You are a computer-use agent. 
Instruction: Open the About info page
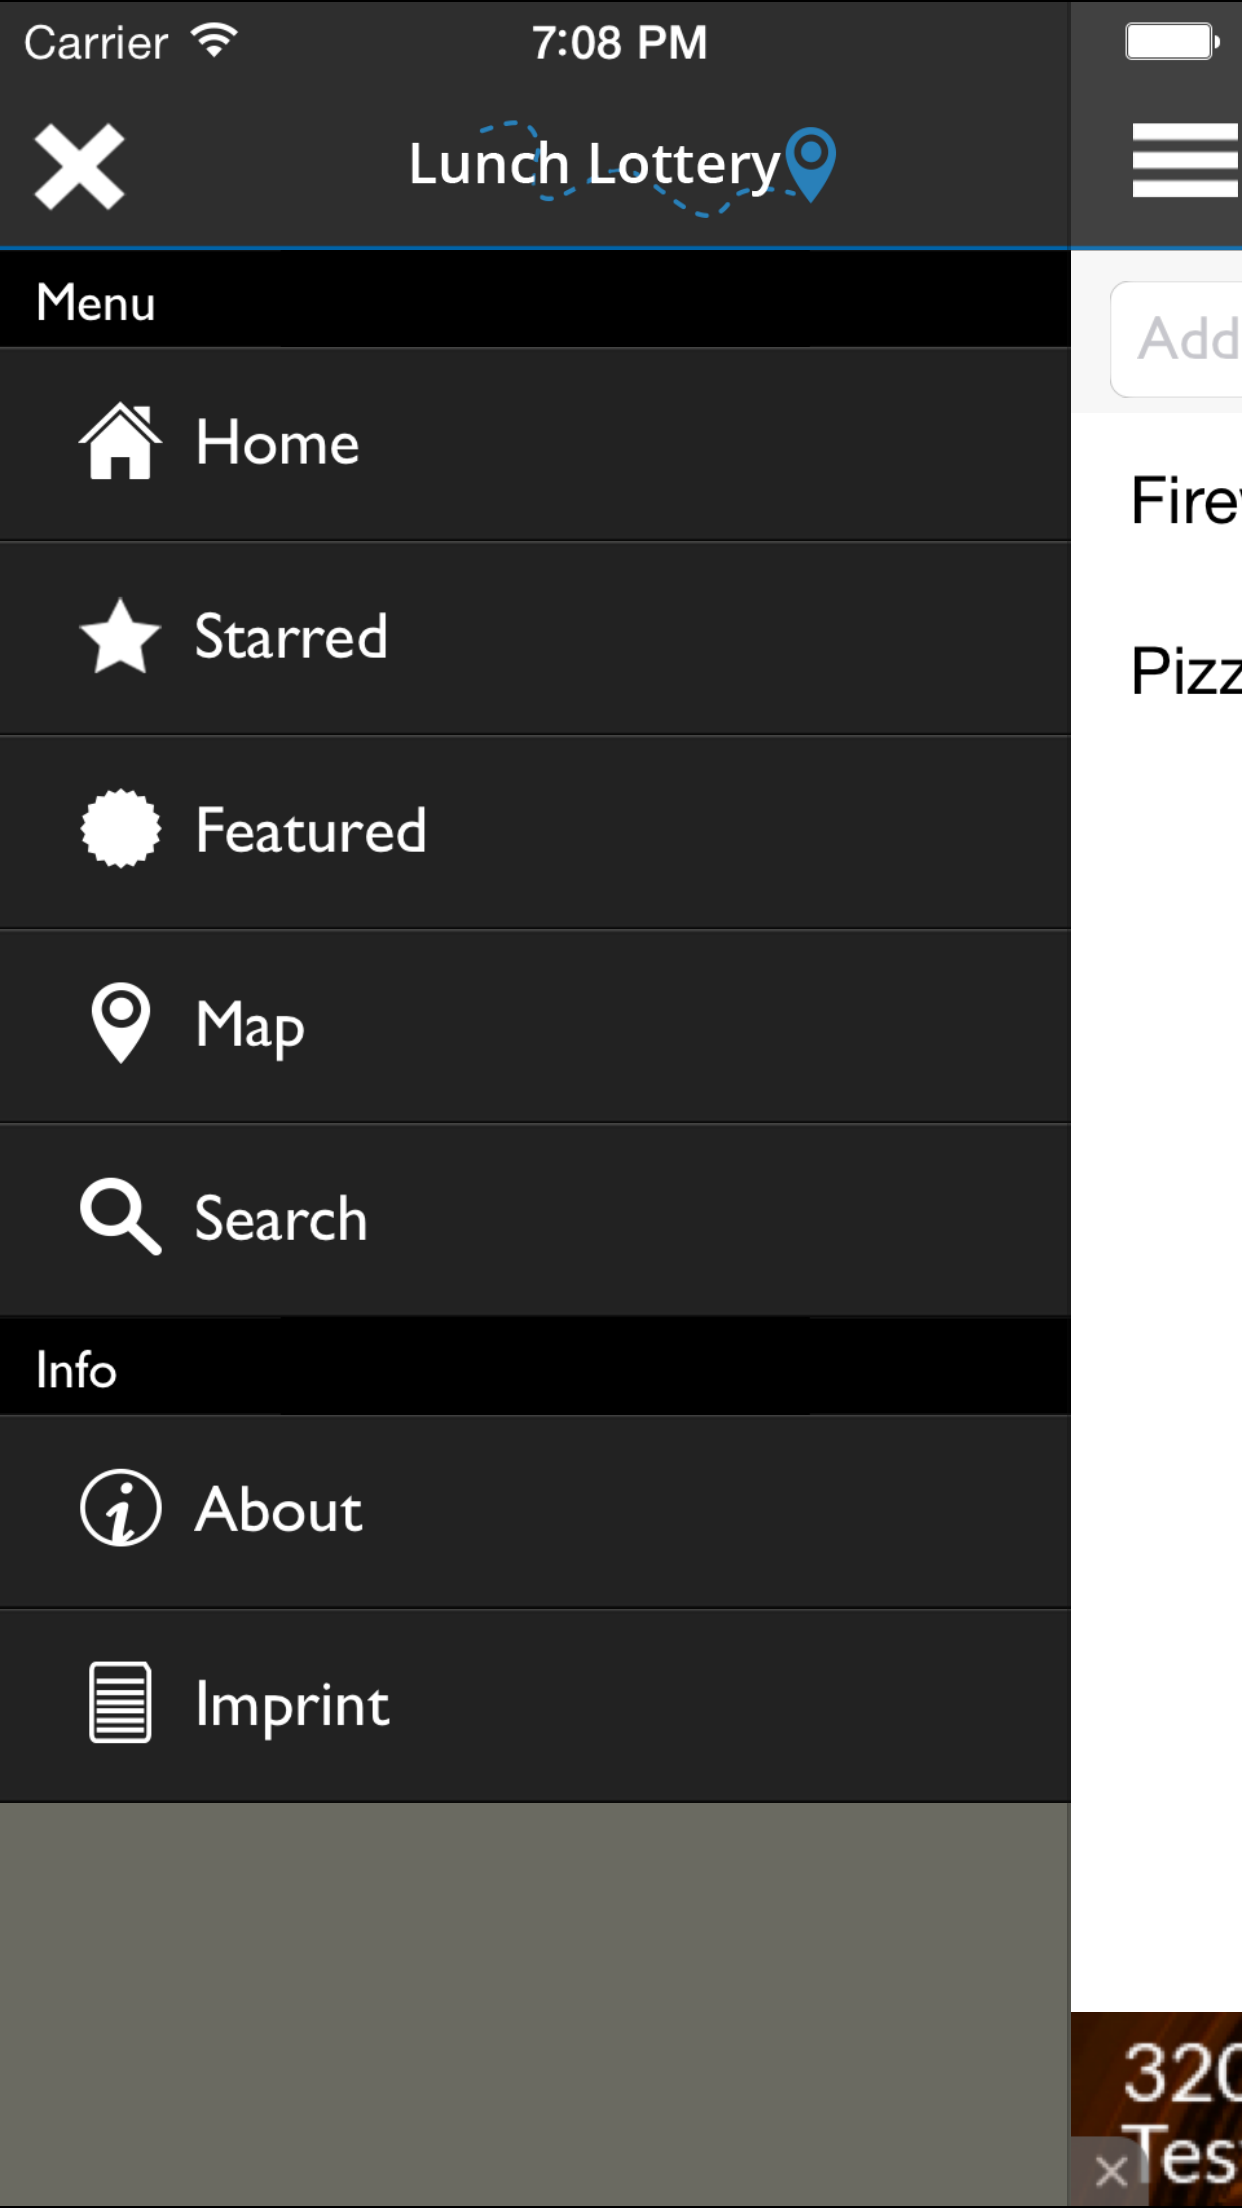coord(535,1511)
